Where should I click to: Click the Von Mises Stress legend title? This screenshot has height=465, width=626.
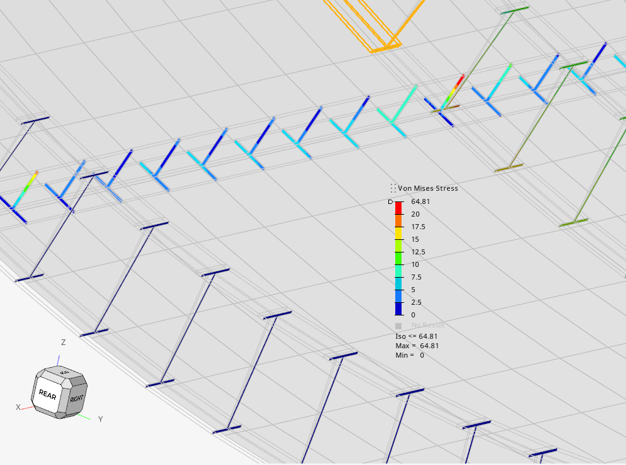pyautogui.click(x=428, y=188)
